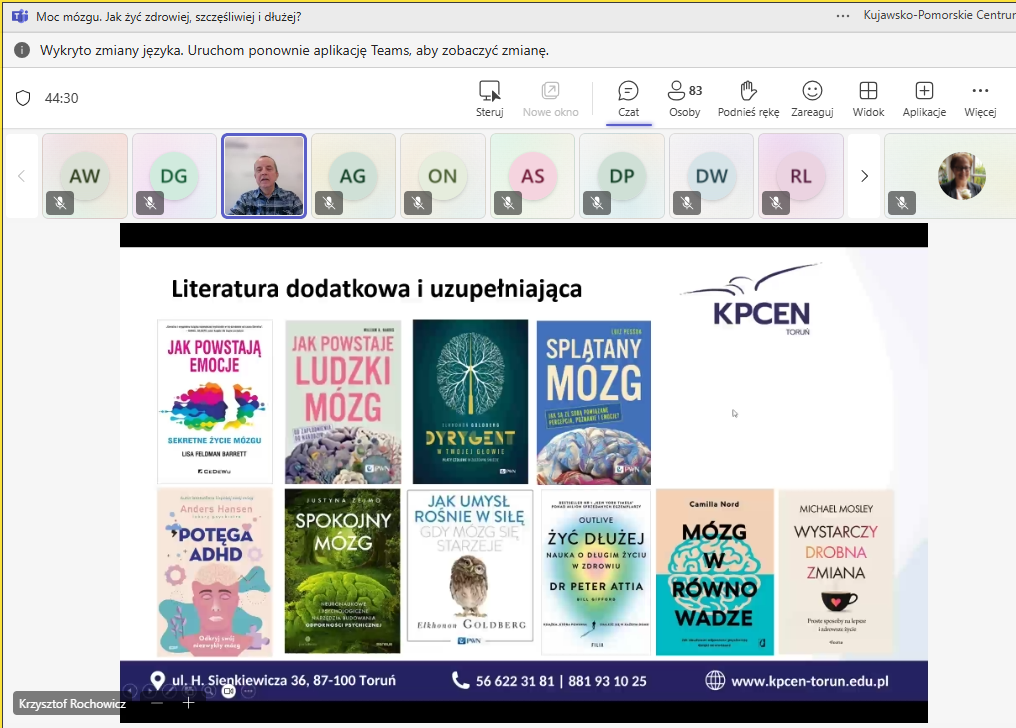Click the Wystarczy drobna zmiana book cover
This screenshot has height=728, width=1016.
point(836,572)
